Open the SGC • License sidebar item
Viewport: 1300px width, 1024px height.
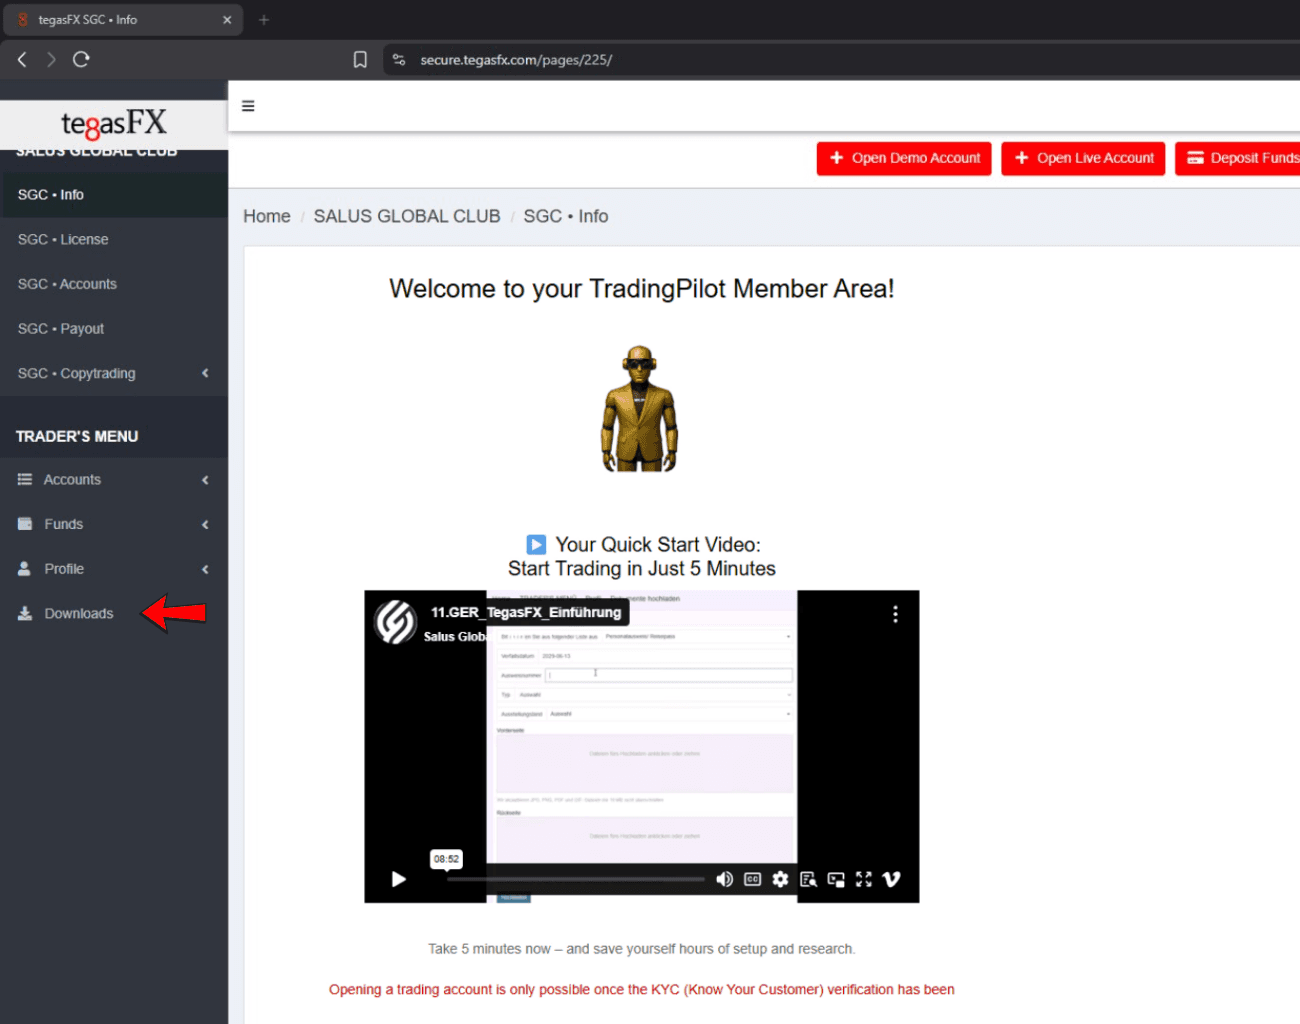coord(114,240)
